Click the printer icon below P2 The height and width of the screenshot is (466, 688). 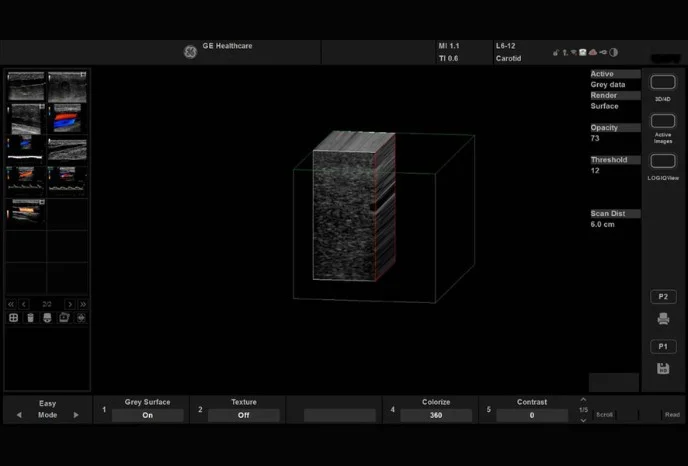(662, 319)
